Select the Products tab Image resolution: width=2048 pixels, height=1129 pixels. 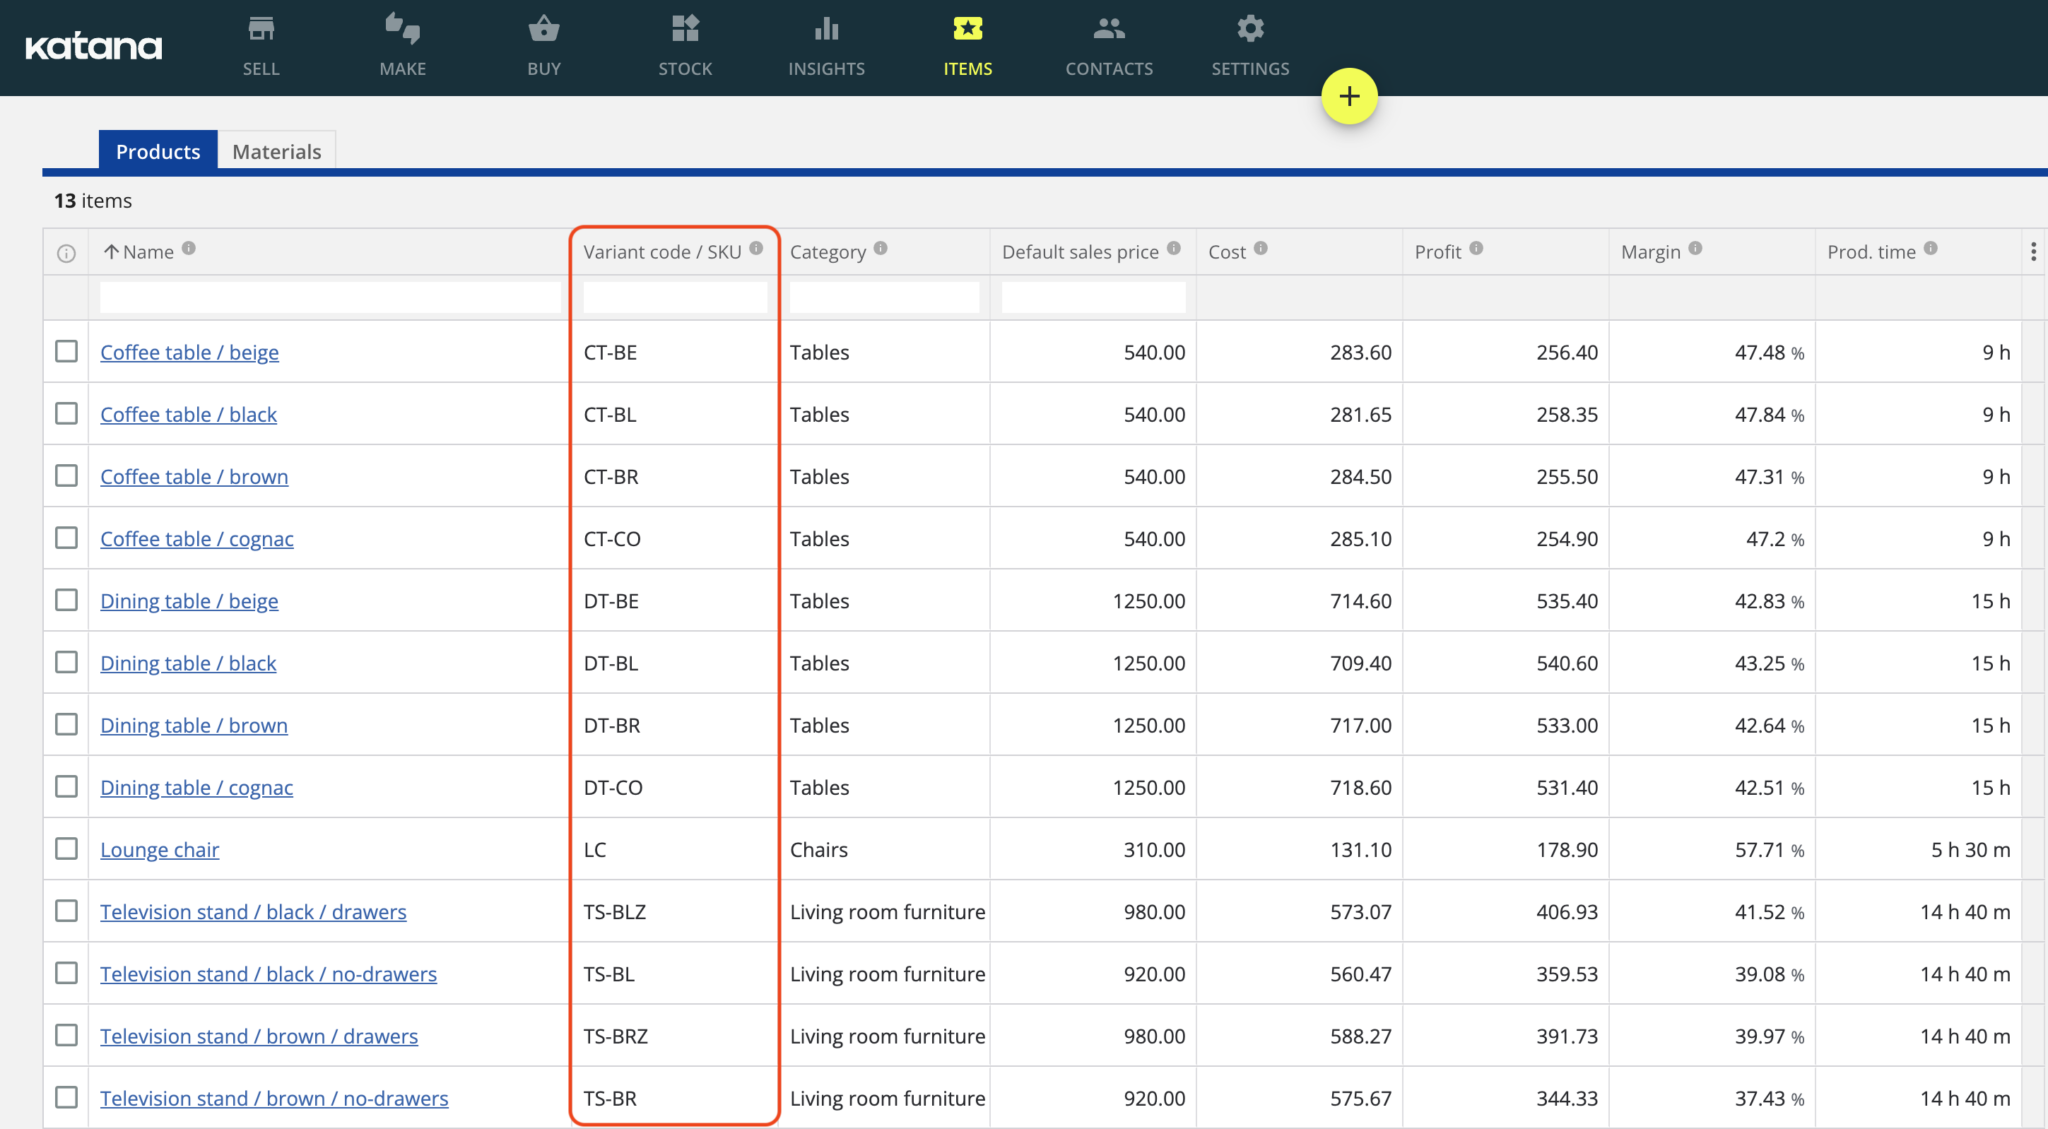(157, 150)
